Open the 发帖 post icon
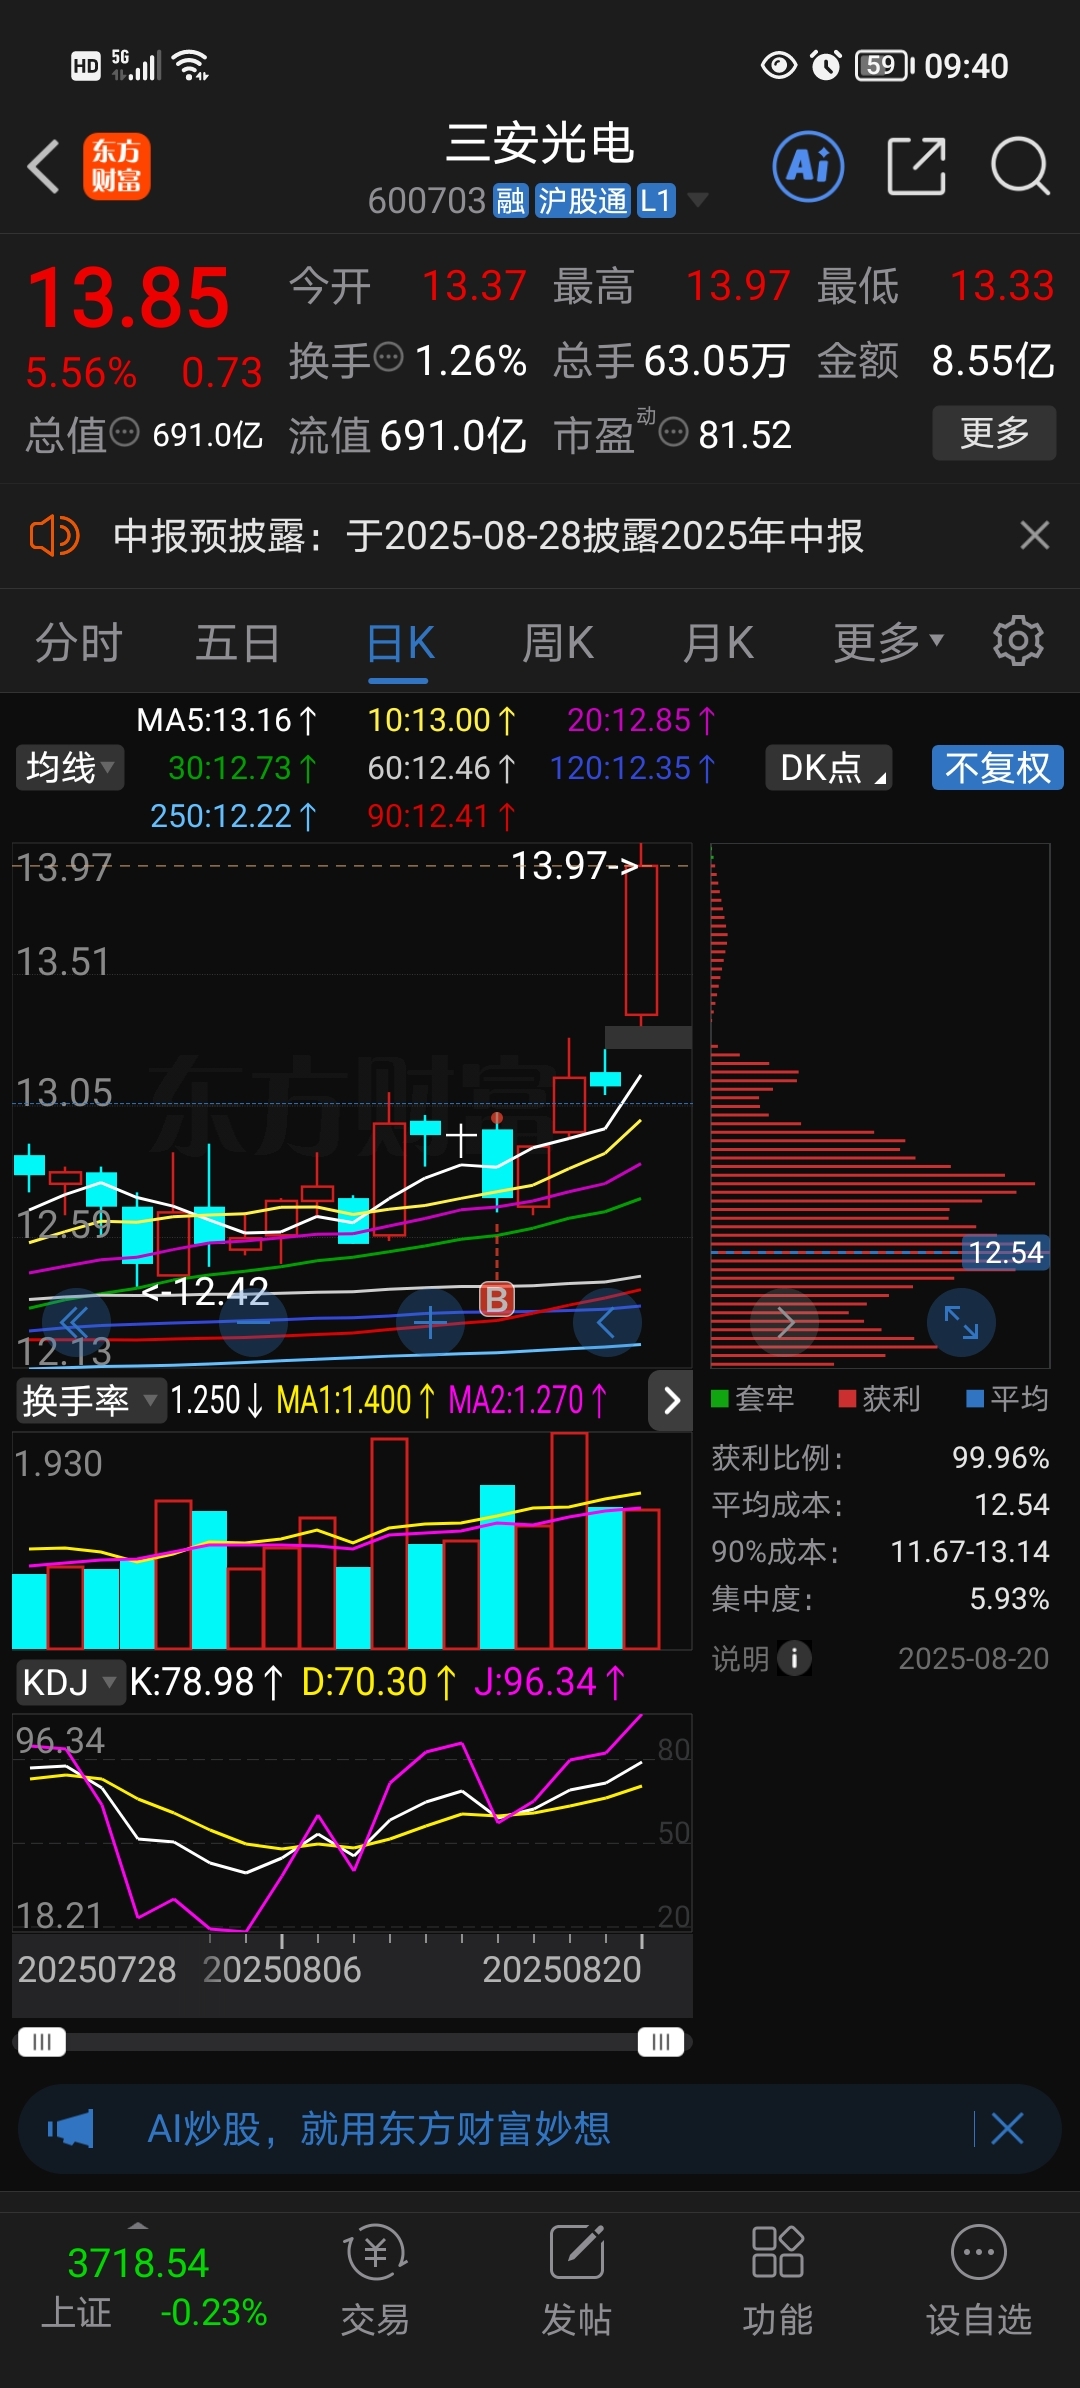Screen dimensions: 1080x2388 (577, 2279)
